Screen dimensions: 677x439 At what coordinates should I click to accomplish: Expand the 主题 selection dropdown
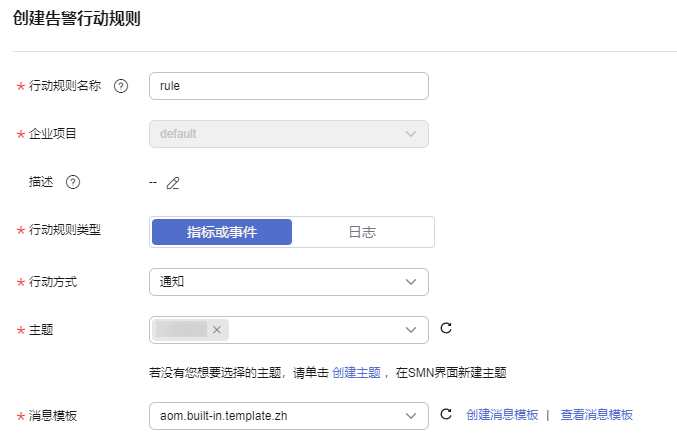pyautogui.click(x=289, y=330)
